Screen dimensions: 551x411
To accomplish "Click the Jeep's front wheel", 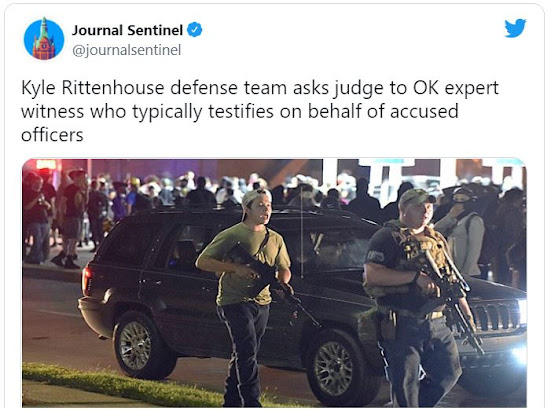I will (x=334, y=367).
